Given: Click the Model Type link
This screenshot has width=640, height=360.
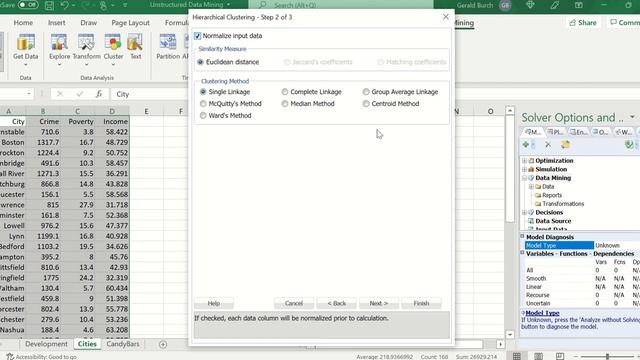Looking at the screenshot, I should pos(542,313).
